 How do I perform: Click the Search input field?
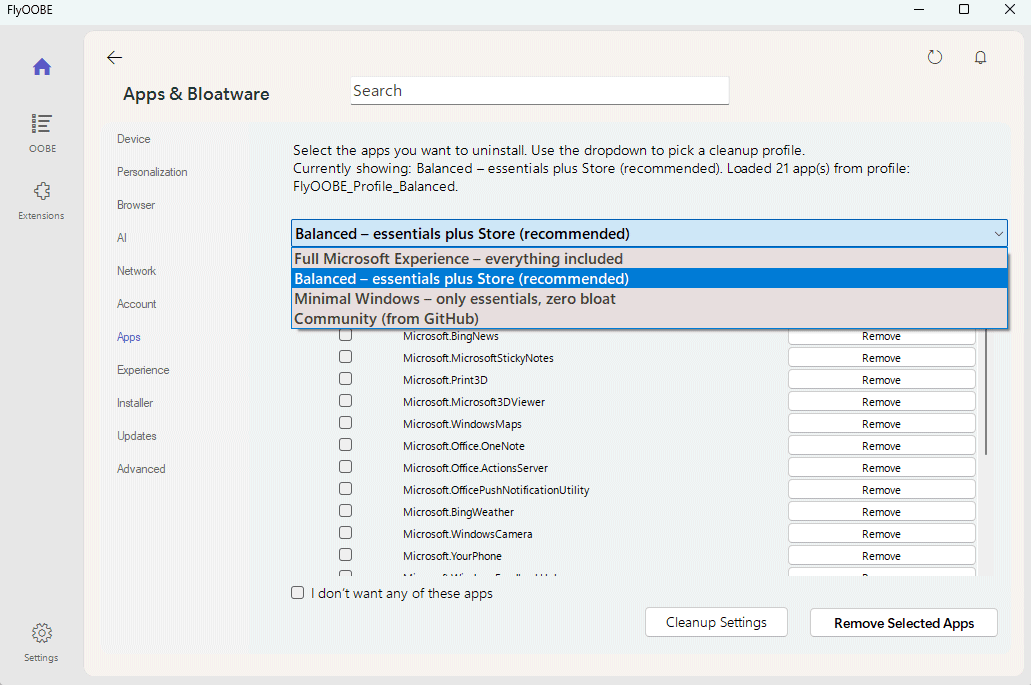[x=540, y=91]
